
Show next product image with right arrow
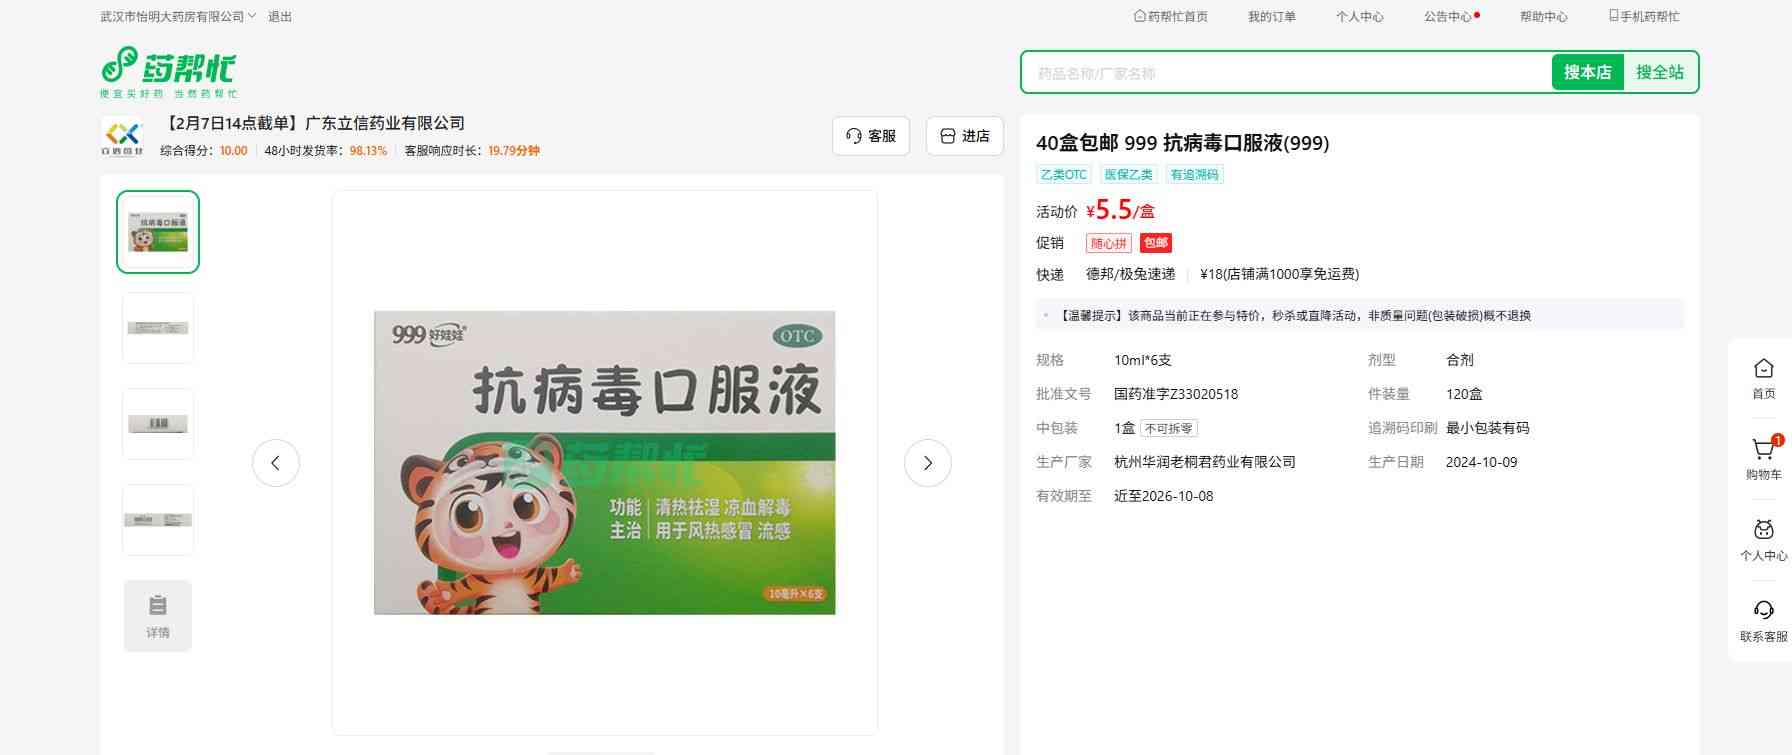point(927,463)
